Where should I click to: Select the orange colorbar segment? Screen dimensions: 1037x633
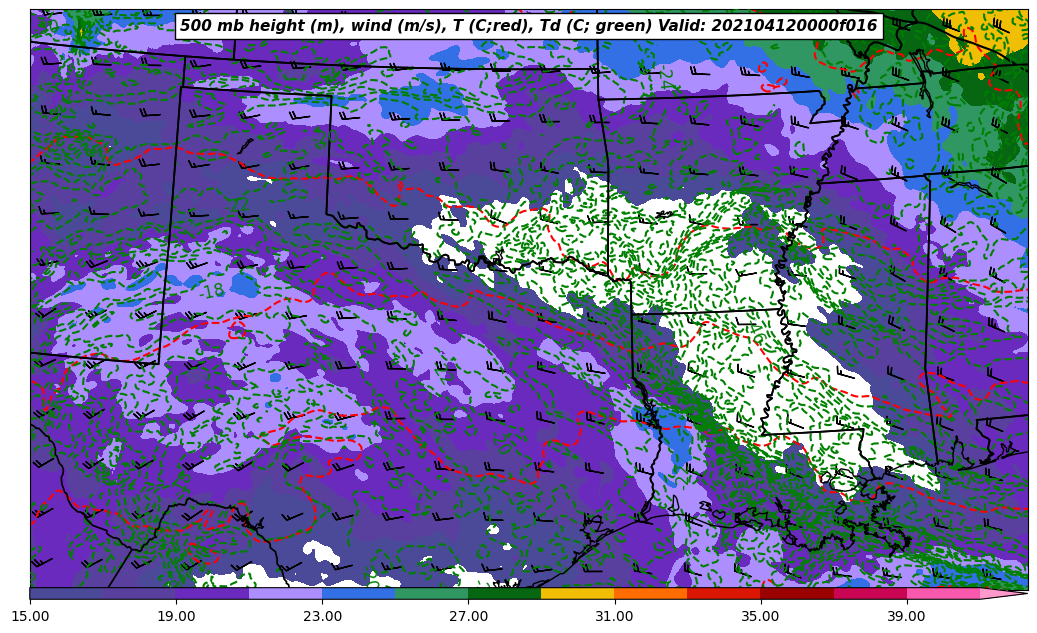click(x=650, y=594)
